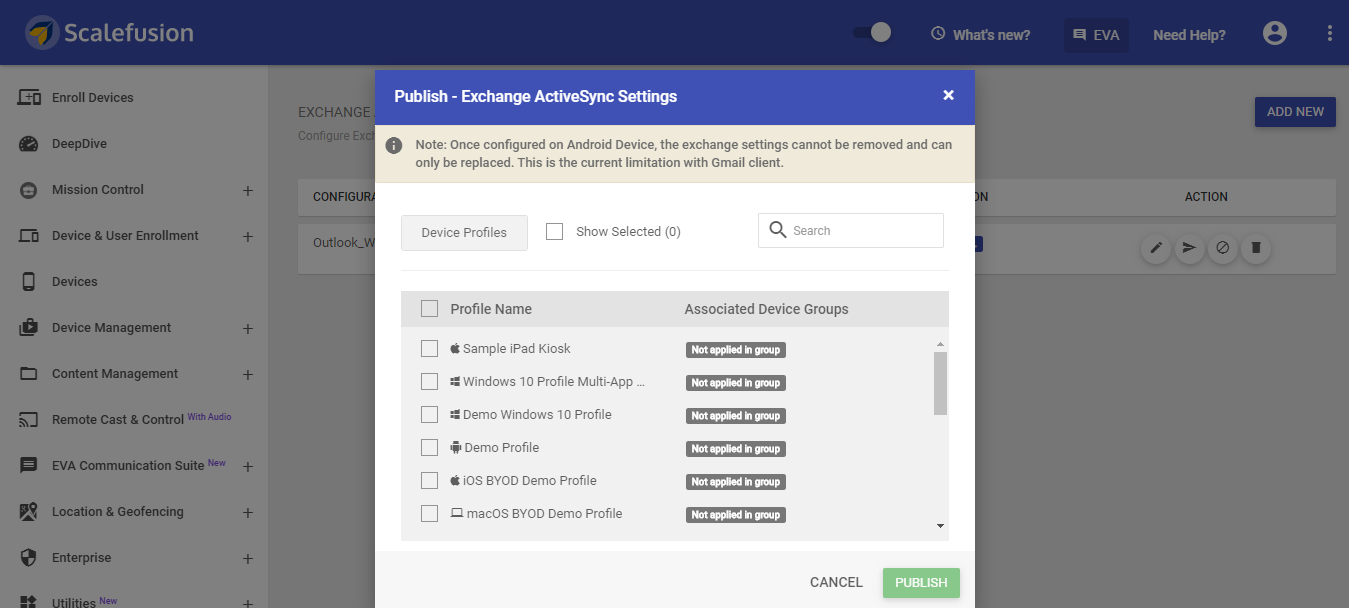Click the DeepDive gauge icon

(29, 144)
